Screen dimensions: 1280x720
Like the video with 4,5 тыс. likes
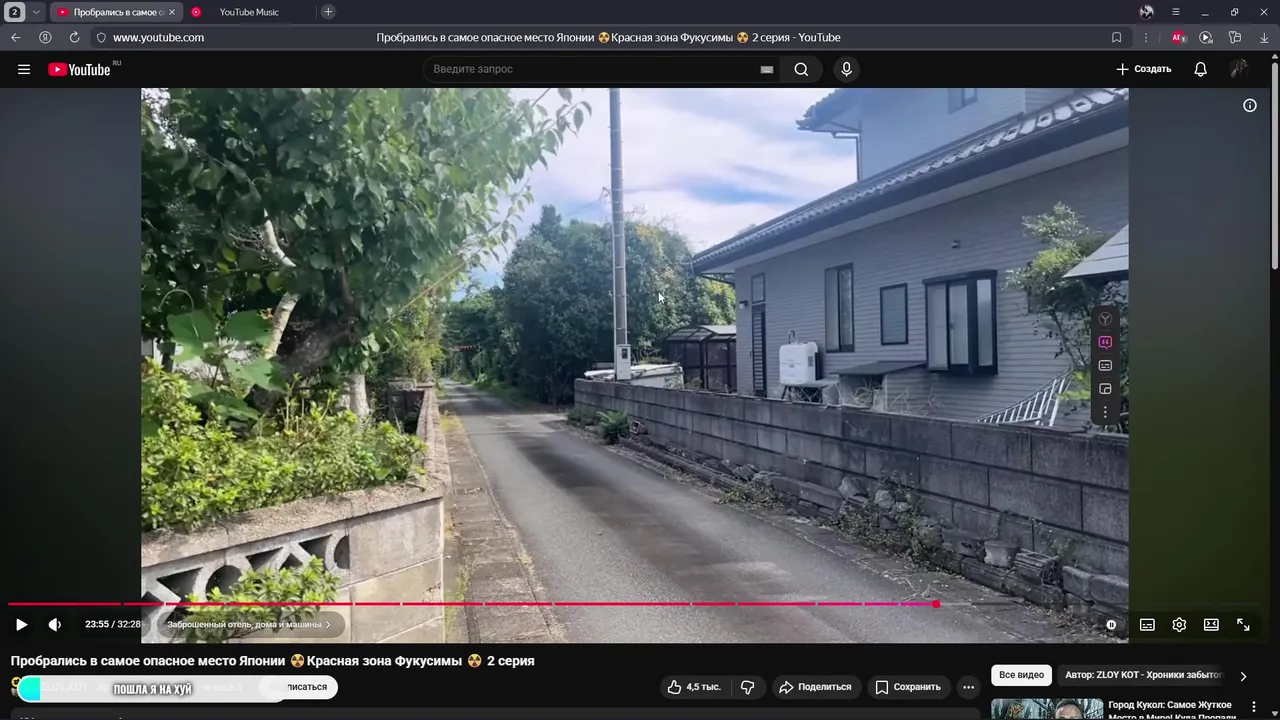pyautogui.click(x=694, y=687)
